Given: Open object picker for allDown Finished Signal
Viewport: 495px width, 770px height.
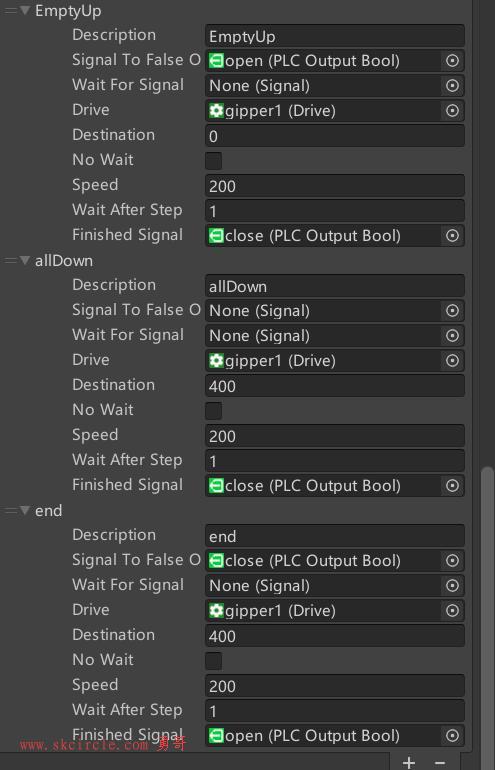Looking at the screenshot, I should coord(452,486).
